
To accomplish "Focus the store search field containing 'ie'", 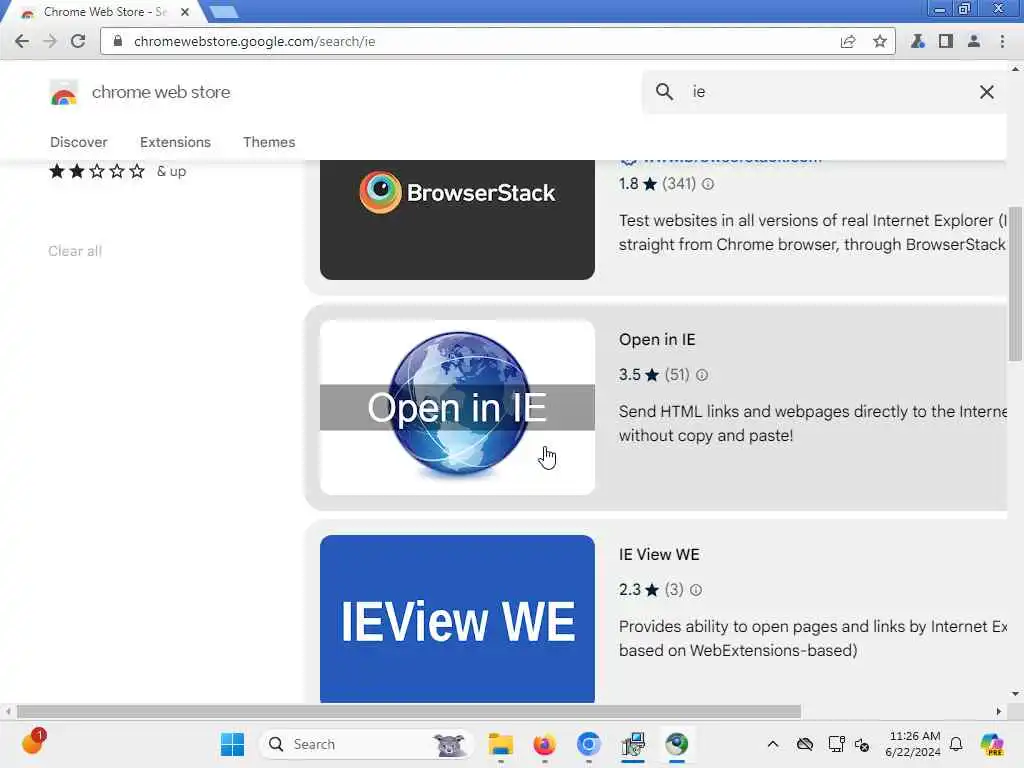I will point(826,91).
